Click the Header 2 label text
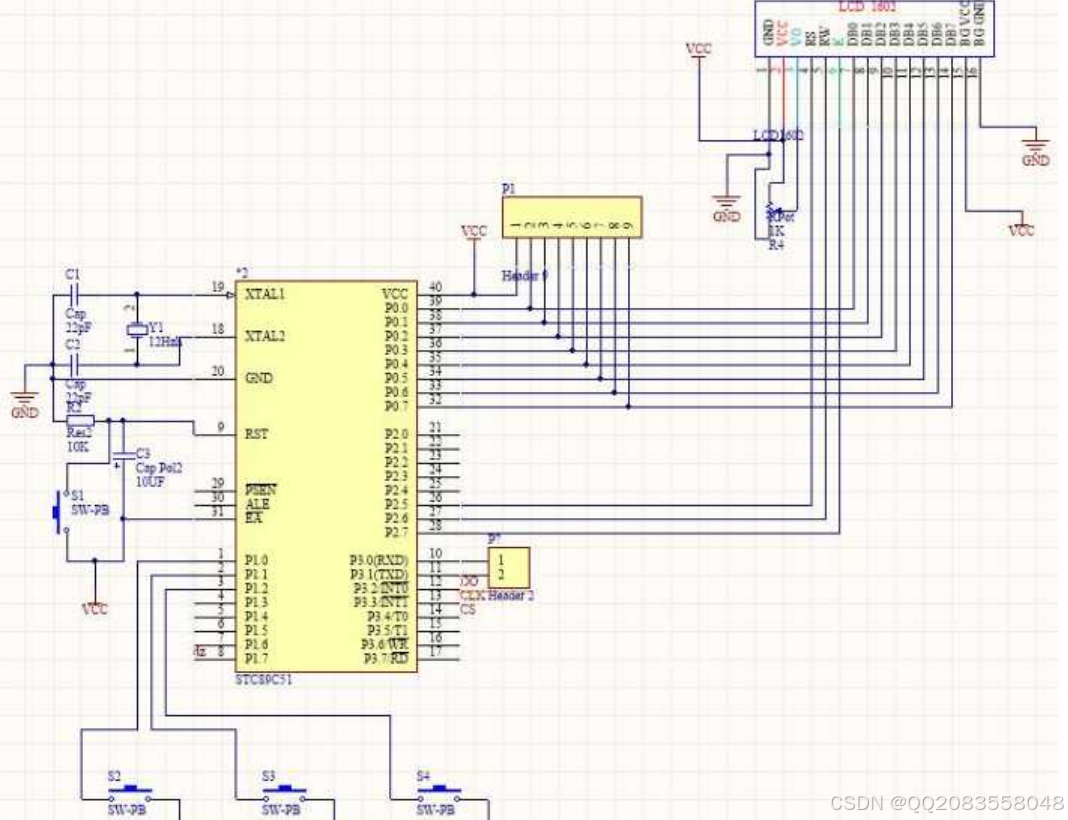1068x820 pixels. tap(511, 595)
